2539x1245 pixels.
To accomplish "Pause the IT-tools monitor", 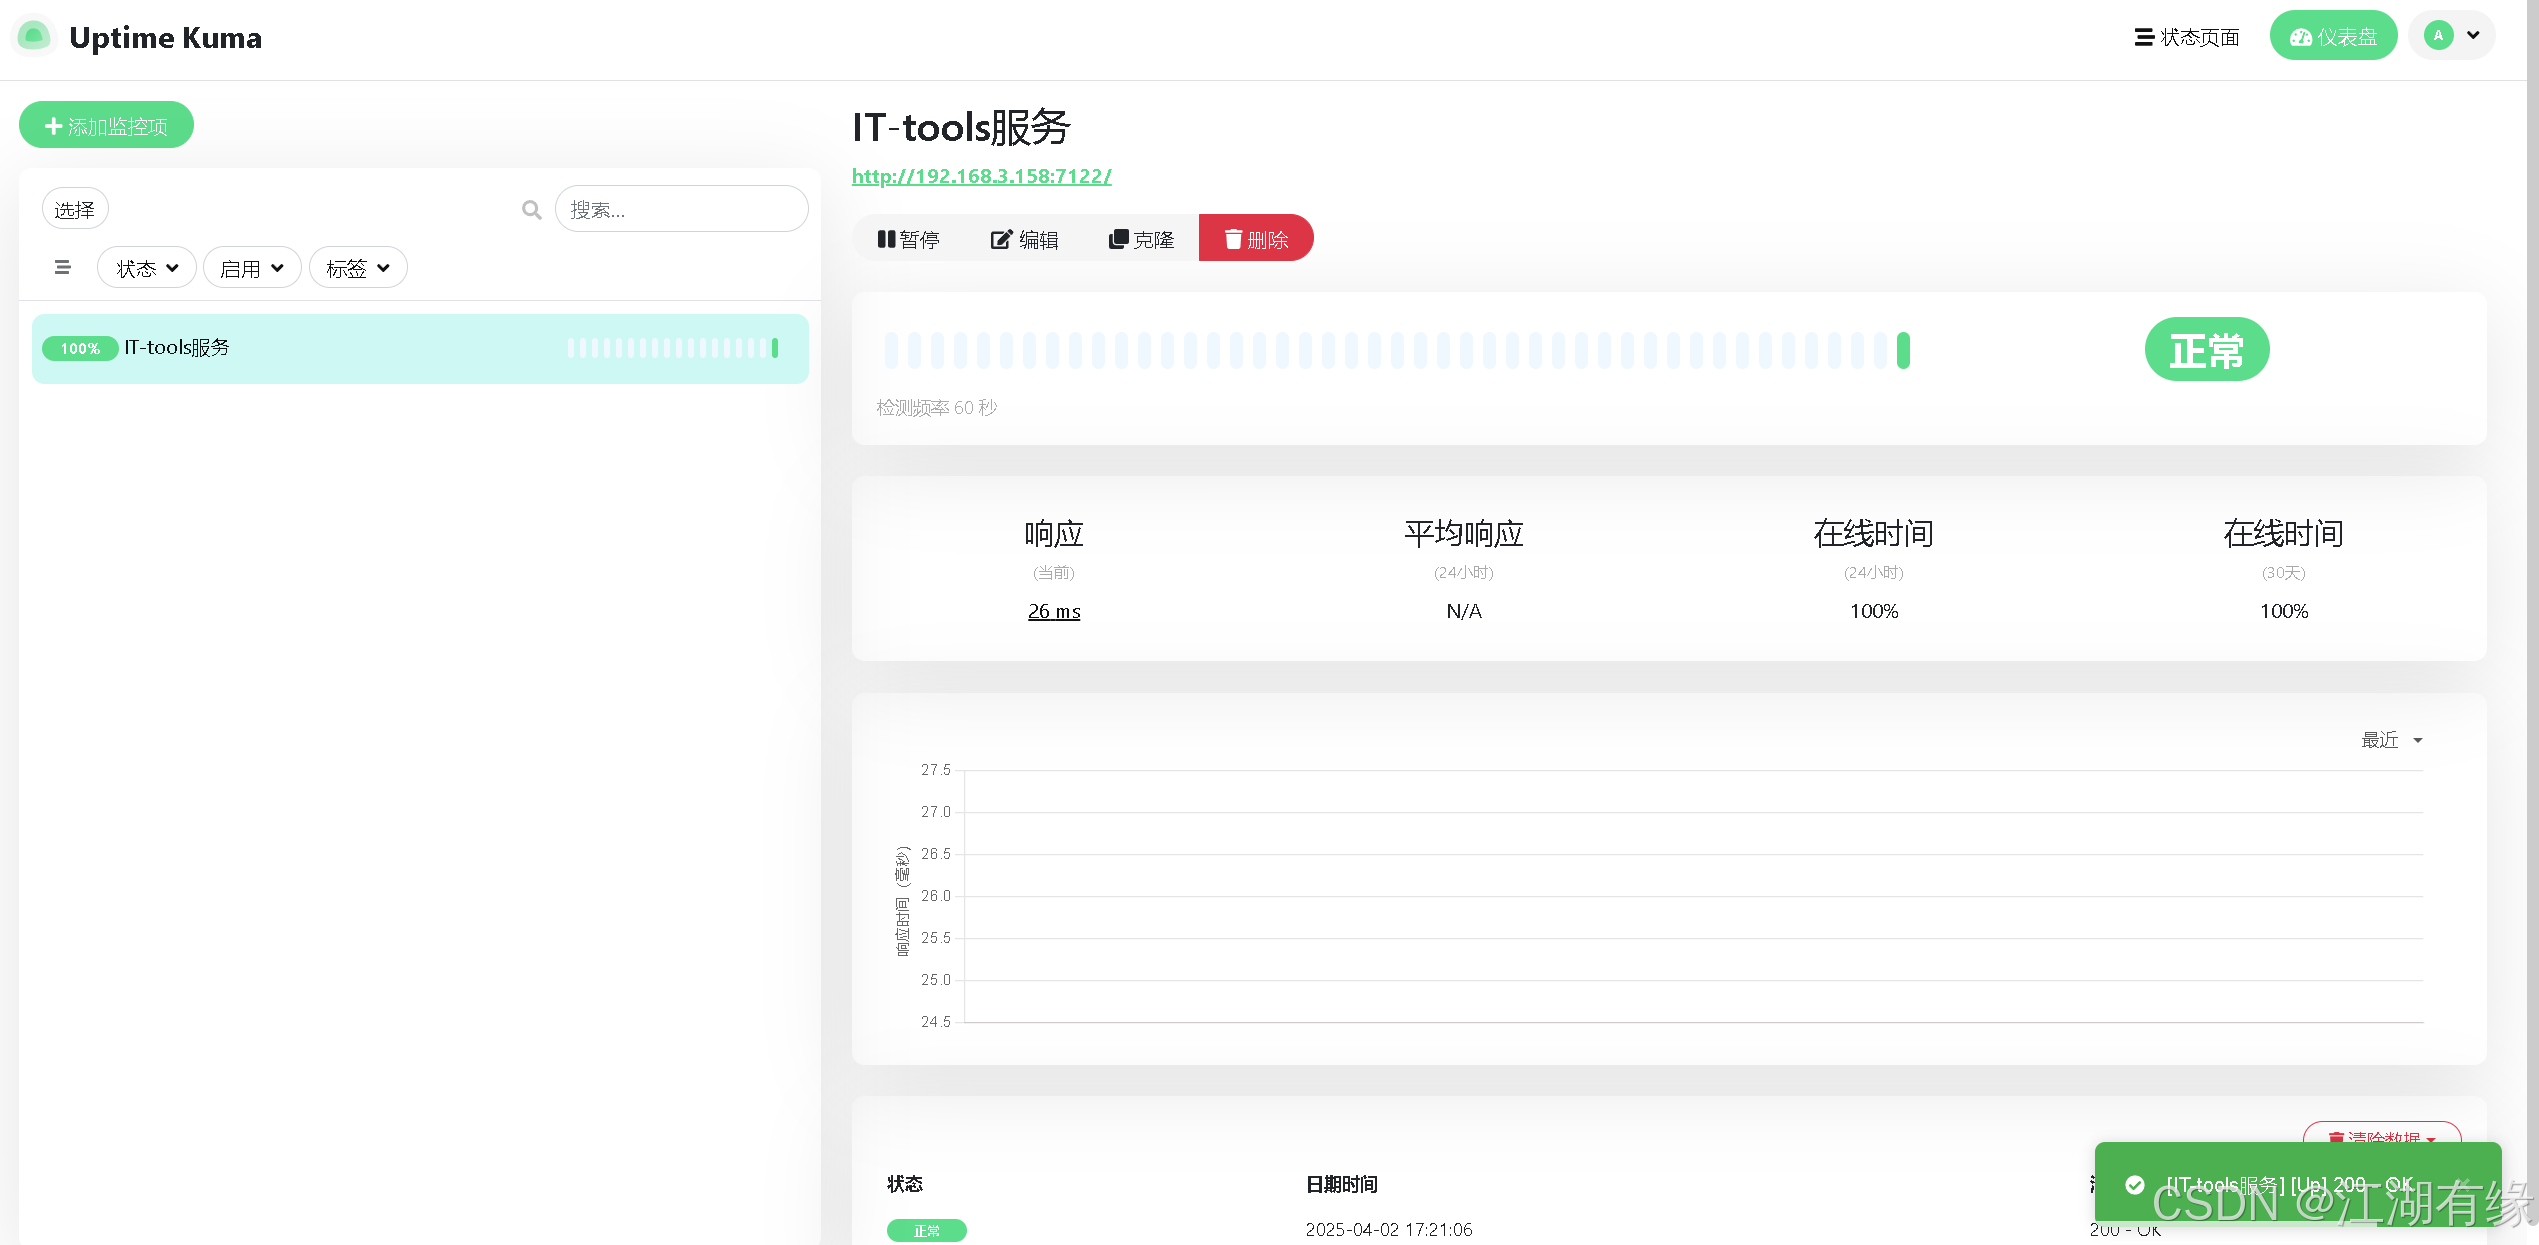I will tap(908, 239).
